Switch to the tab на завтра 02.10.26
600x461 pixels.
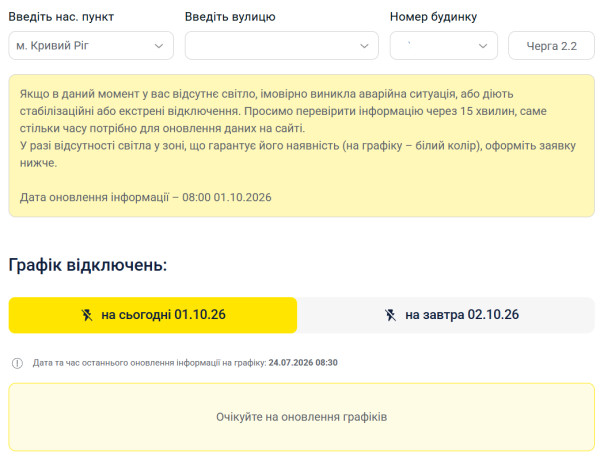[x=446, y=315]
